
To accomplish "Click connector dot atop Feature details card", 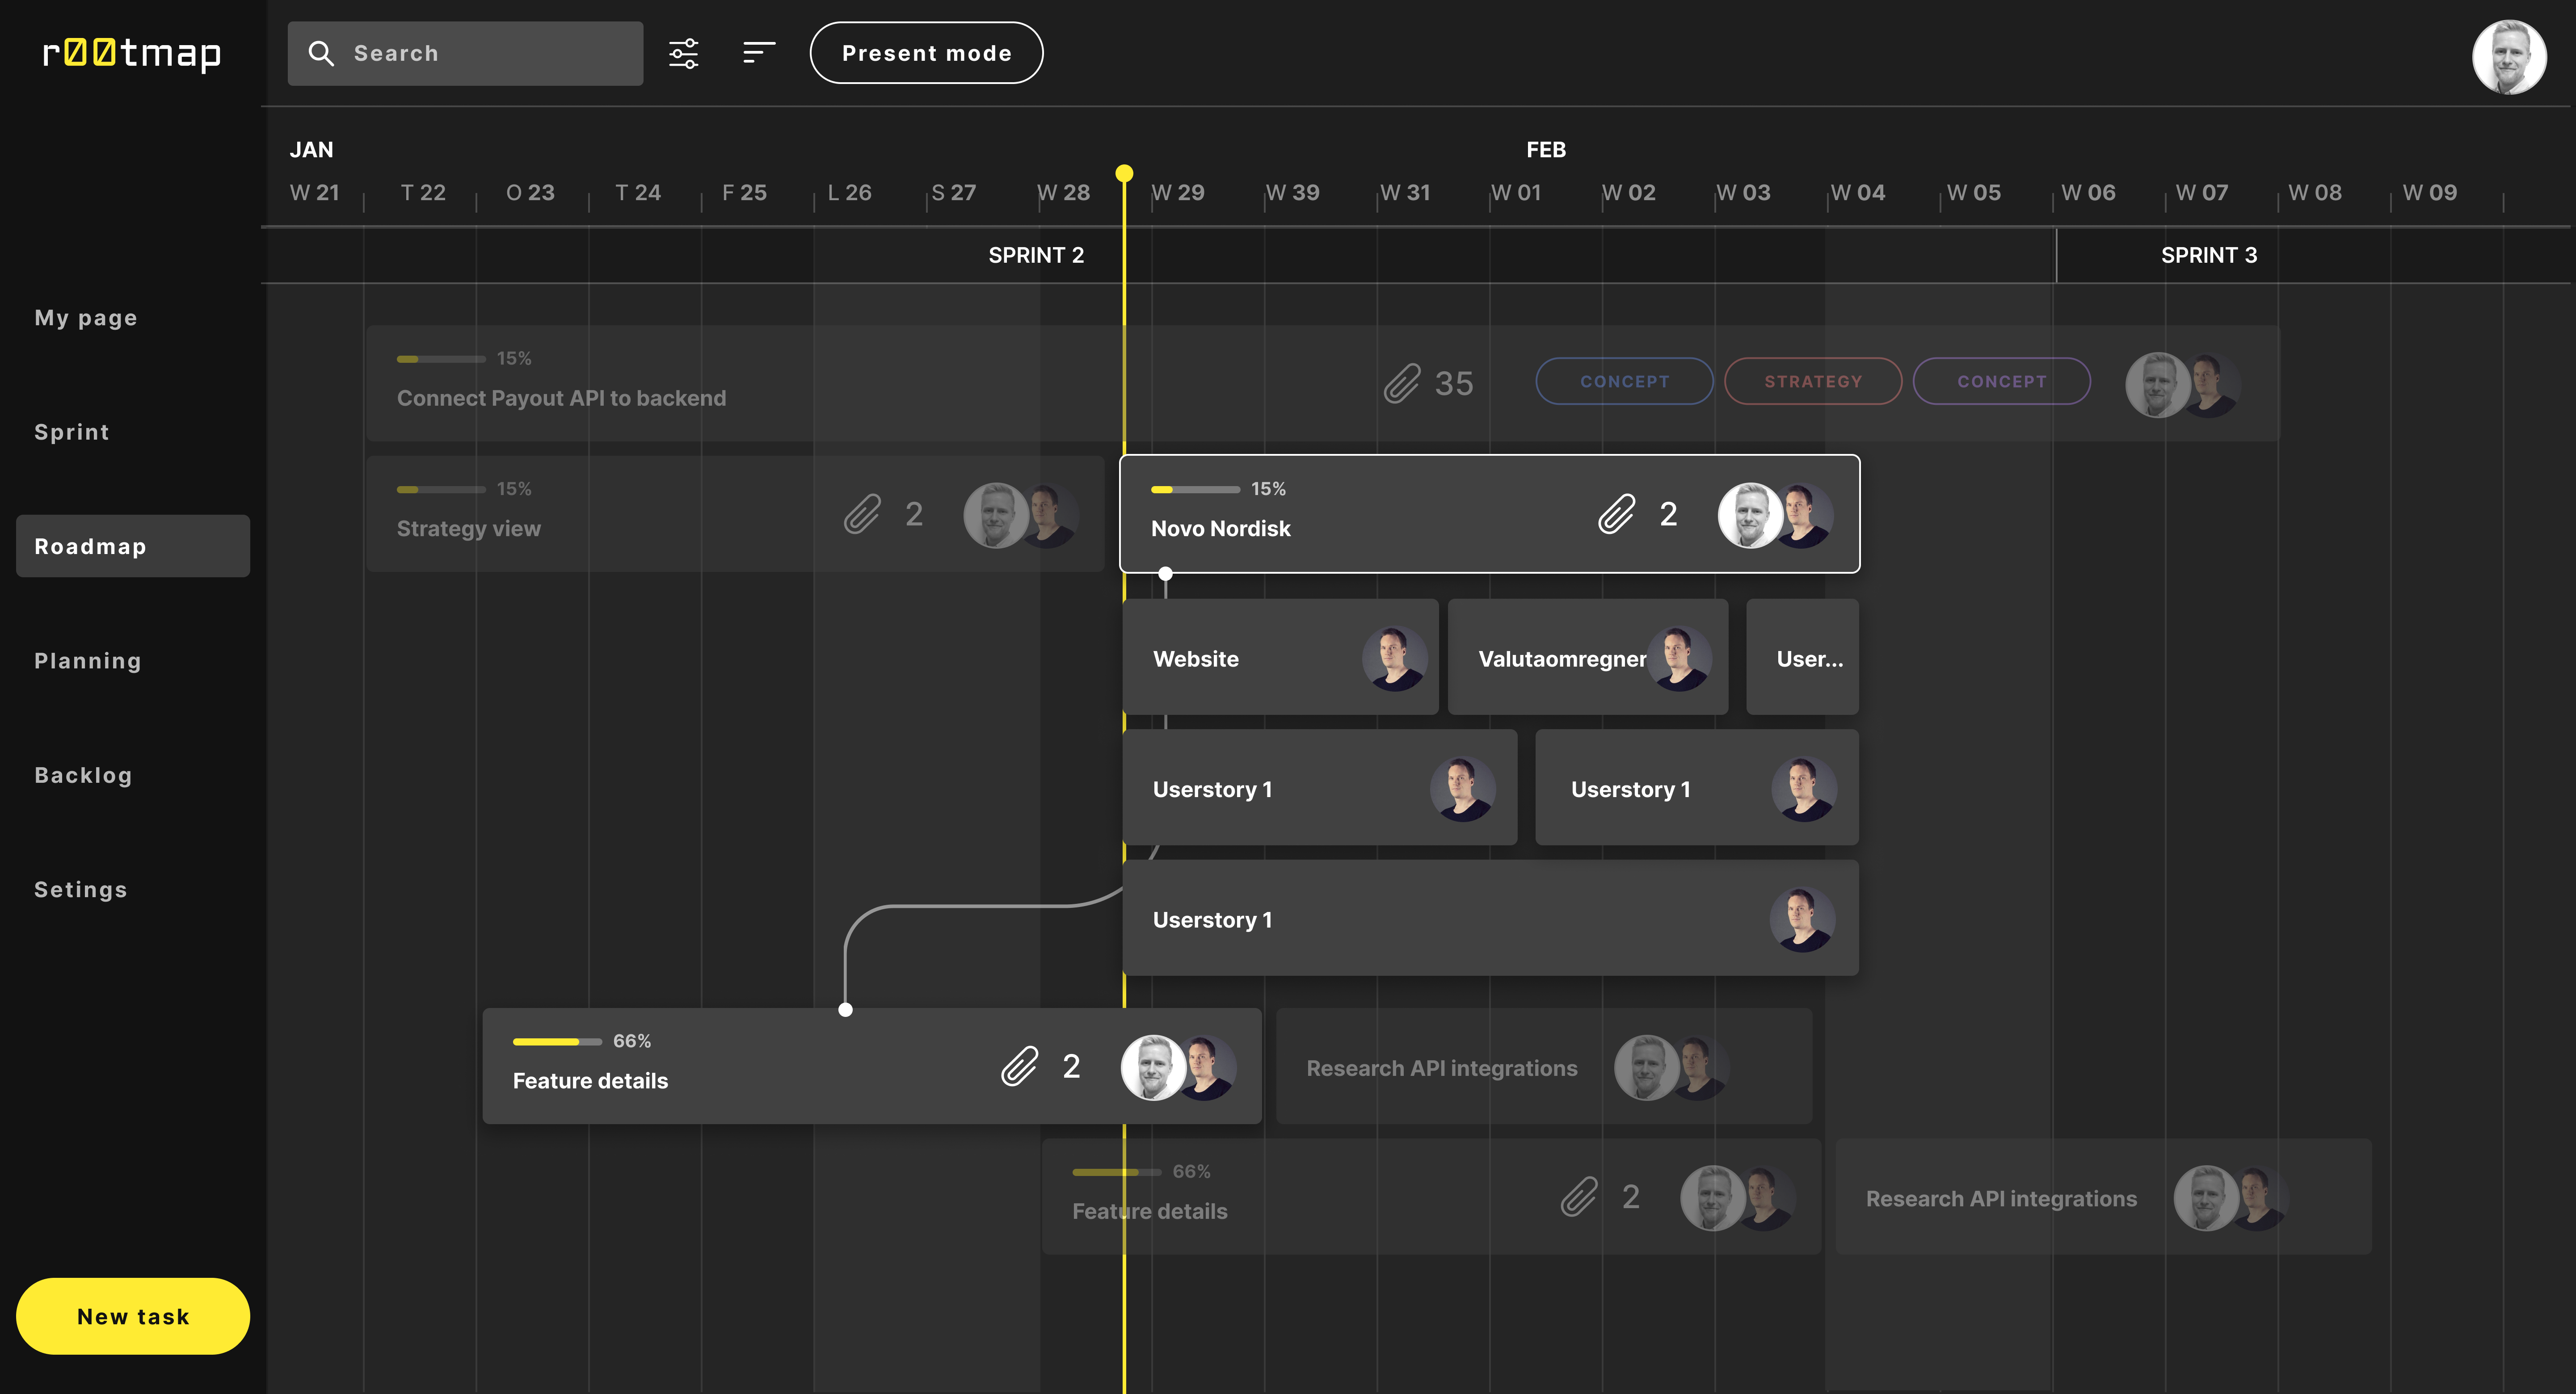I will click(845, 1010).
